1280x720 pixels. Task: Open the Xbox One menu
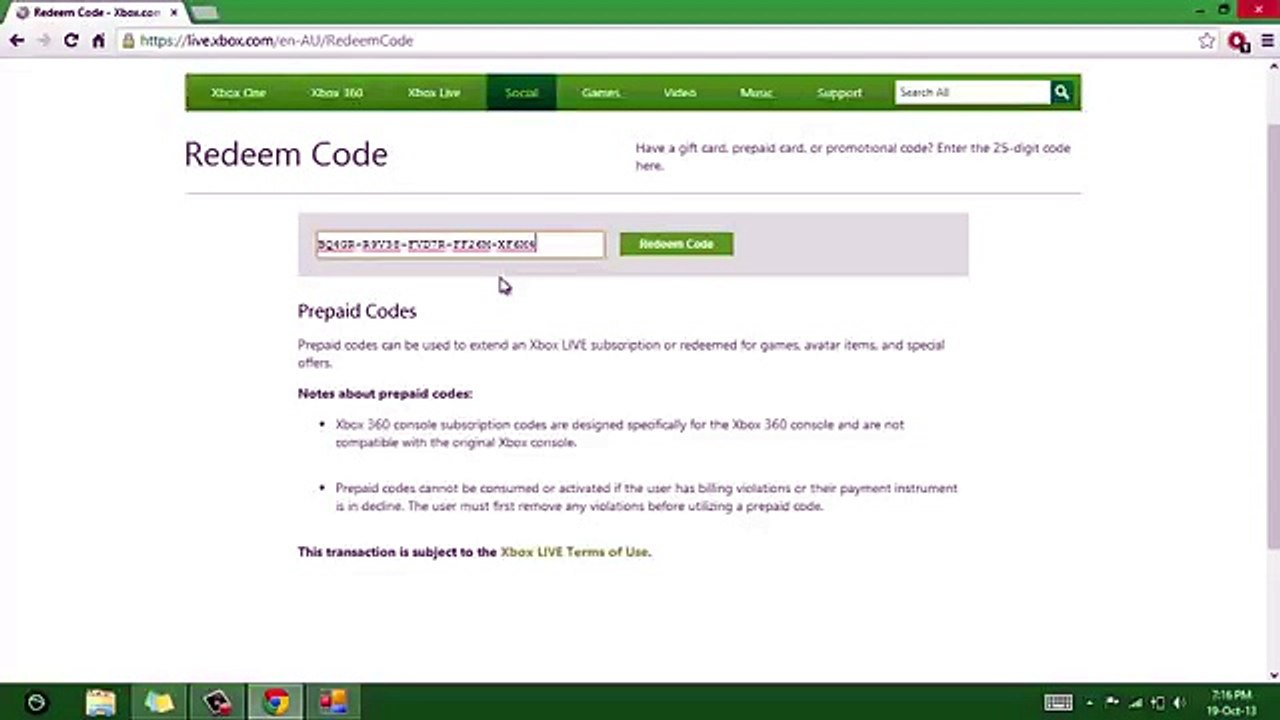pyautogui.click(x=238, y=92)
